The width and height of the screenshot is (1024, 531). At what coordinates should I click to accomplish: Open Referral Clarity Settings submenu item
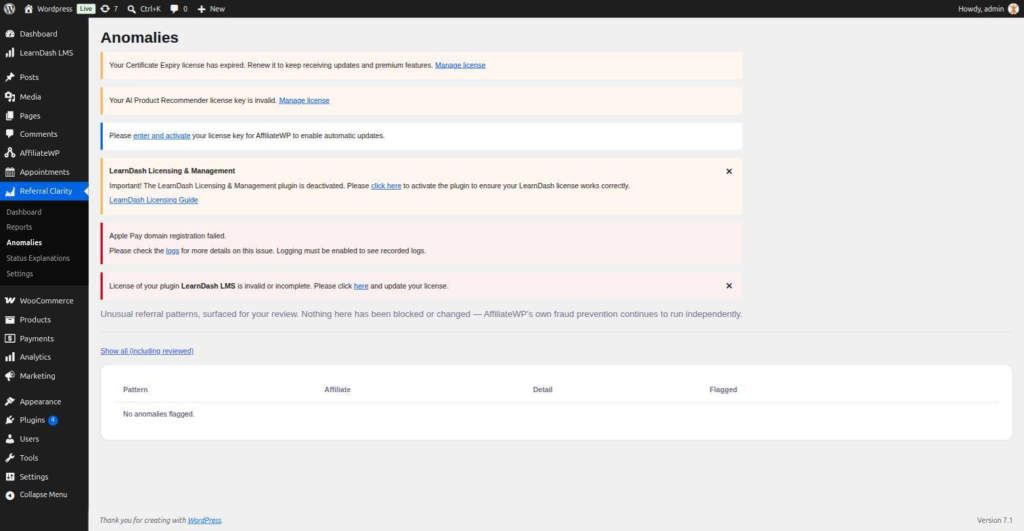20,274
